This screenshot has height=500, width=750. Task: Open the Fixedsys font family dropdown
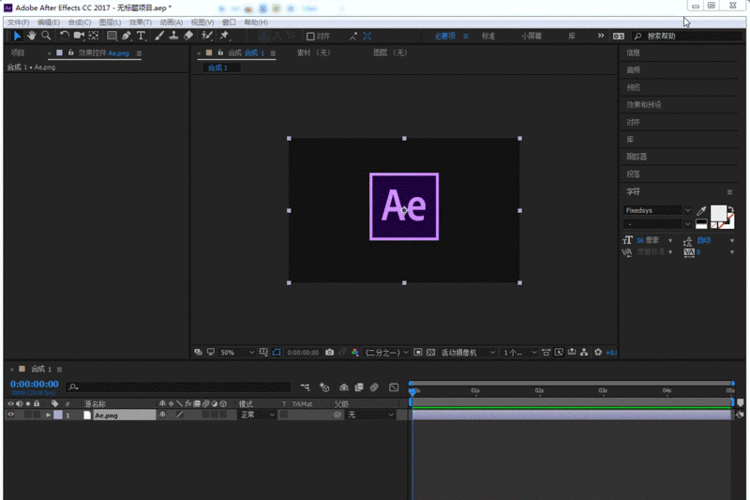[x=687, y=211]
